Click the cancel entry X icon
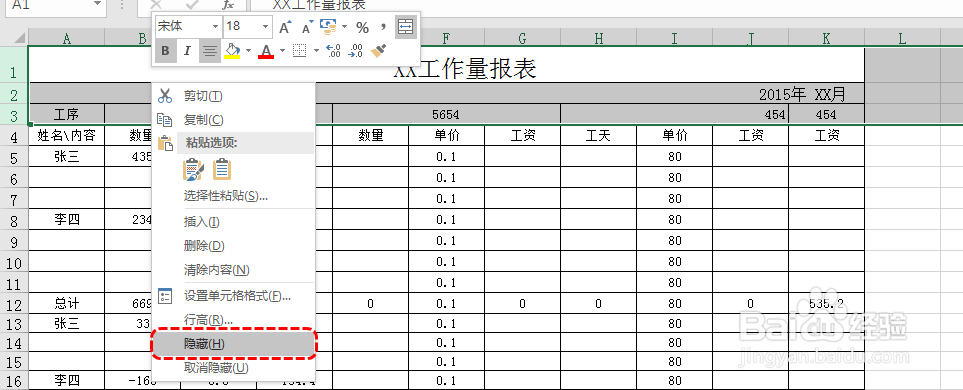Viewport: 963px width, 390px height. pyautogui.click(x=156, y=4)
